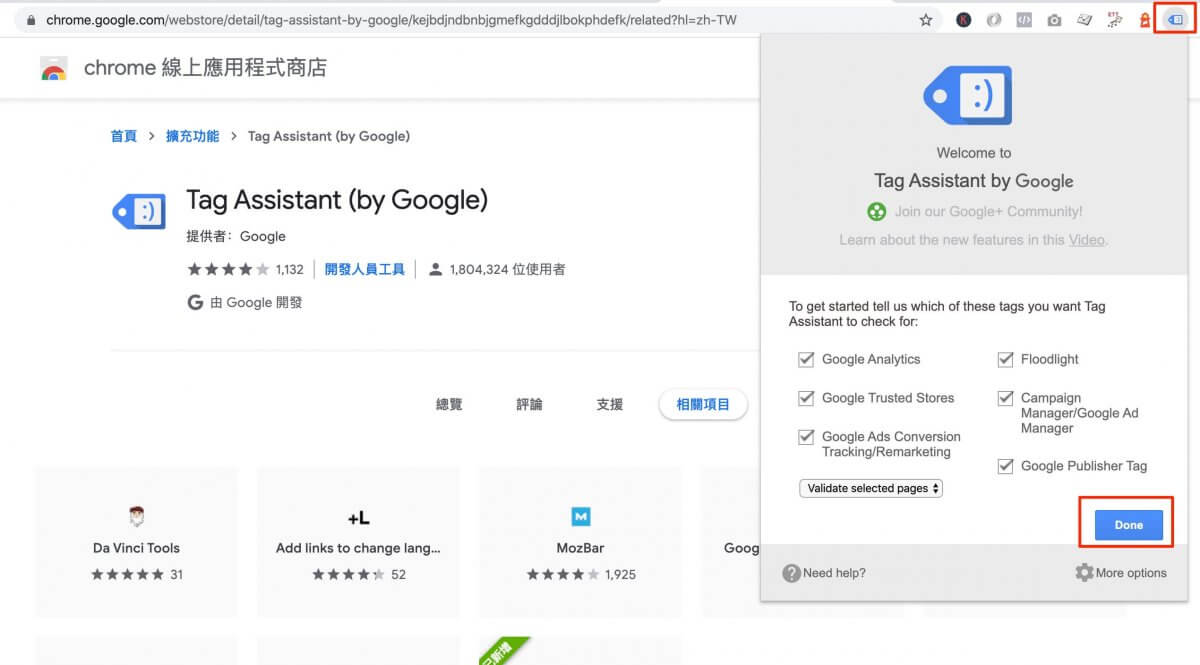Click the code brackets extension icon
This screenshot has width=1200, height=665.
pyautogui.click(x=1024, y=20)
